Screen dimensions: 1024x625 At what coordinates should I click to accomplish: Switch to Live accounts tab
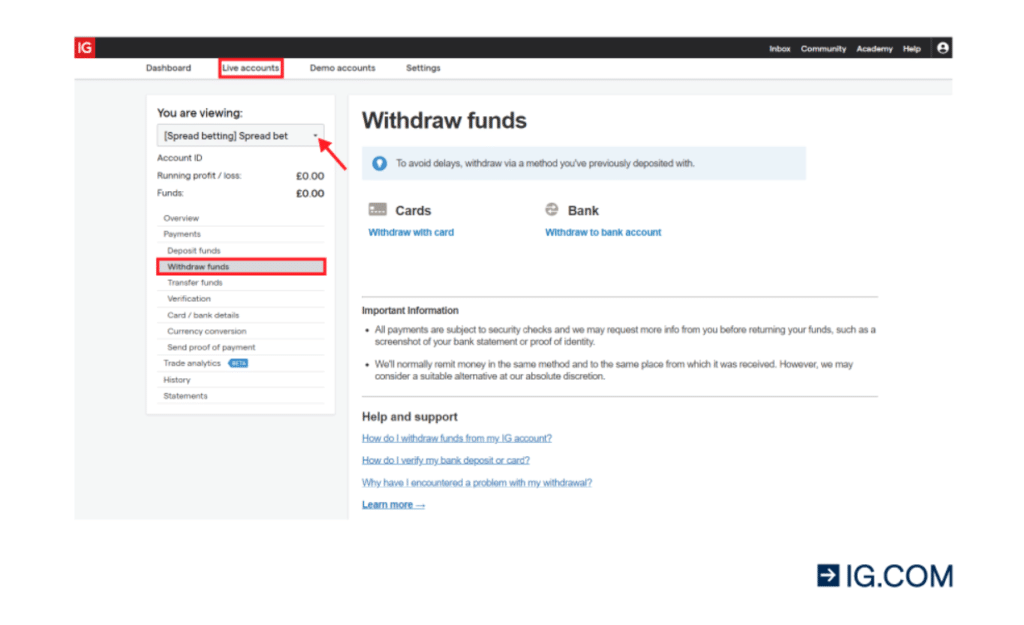pos(251,68)
